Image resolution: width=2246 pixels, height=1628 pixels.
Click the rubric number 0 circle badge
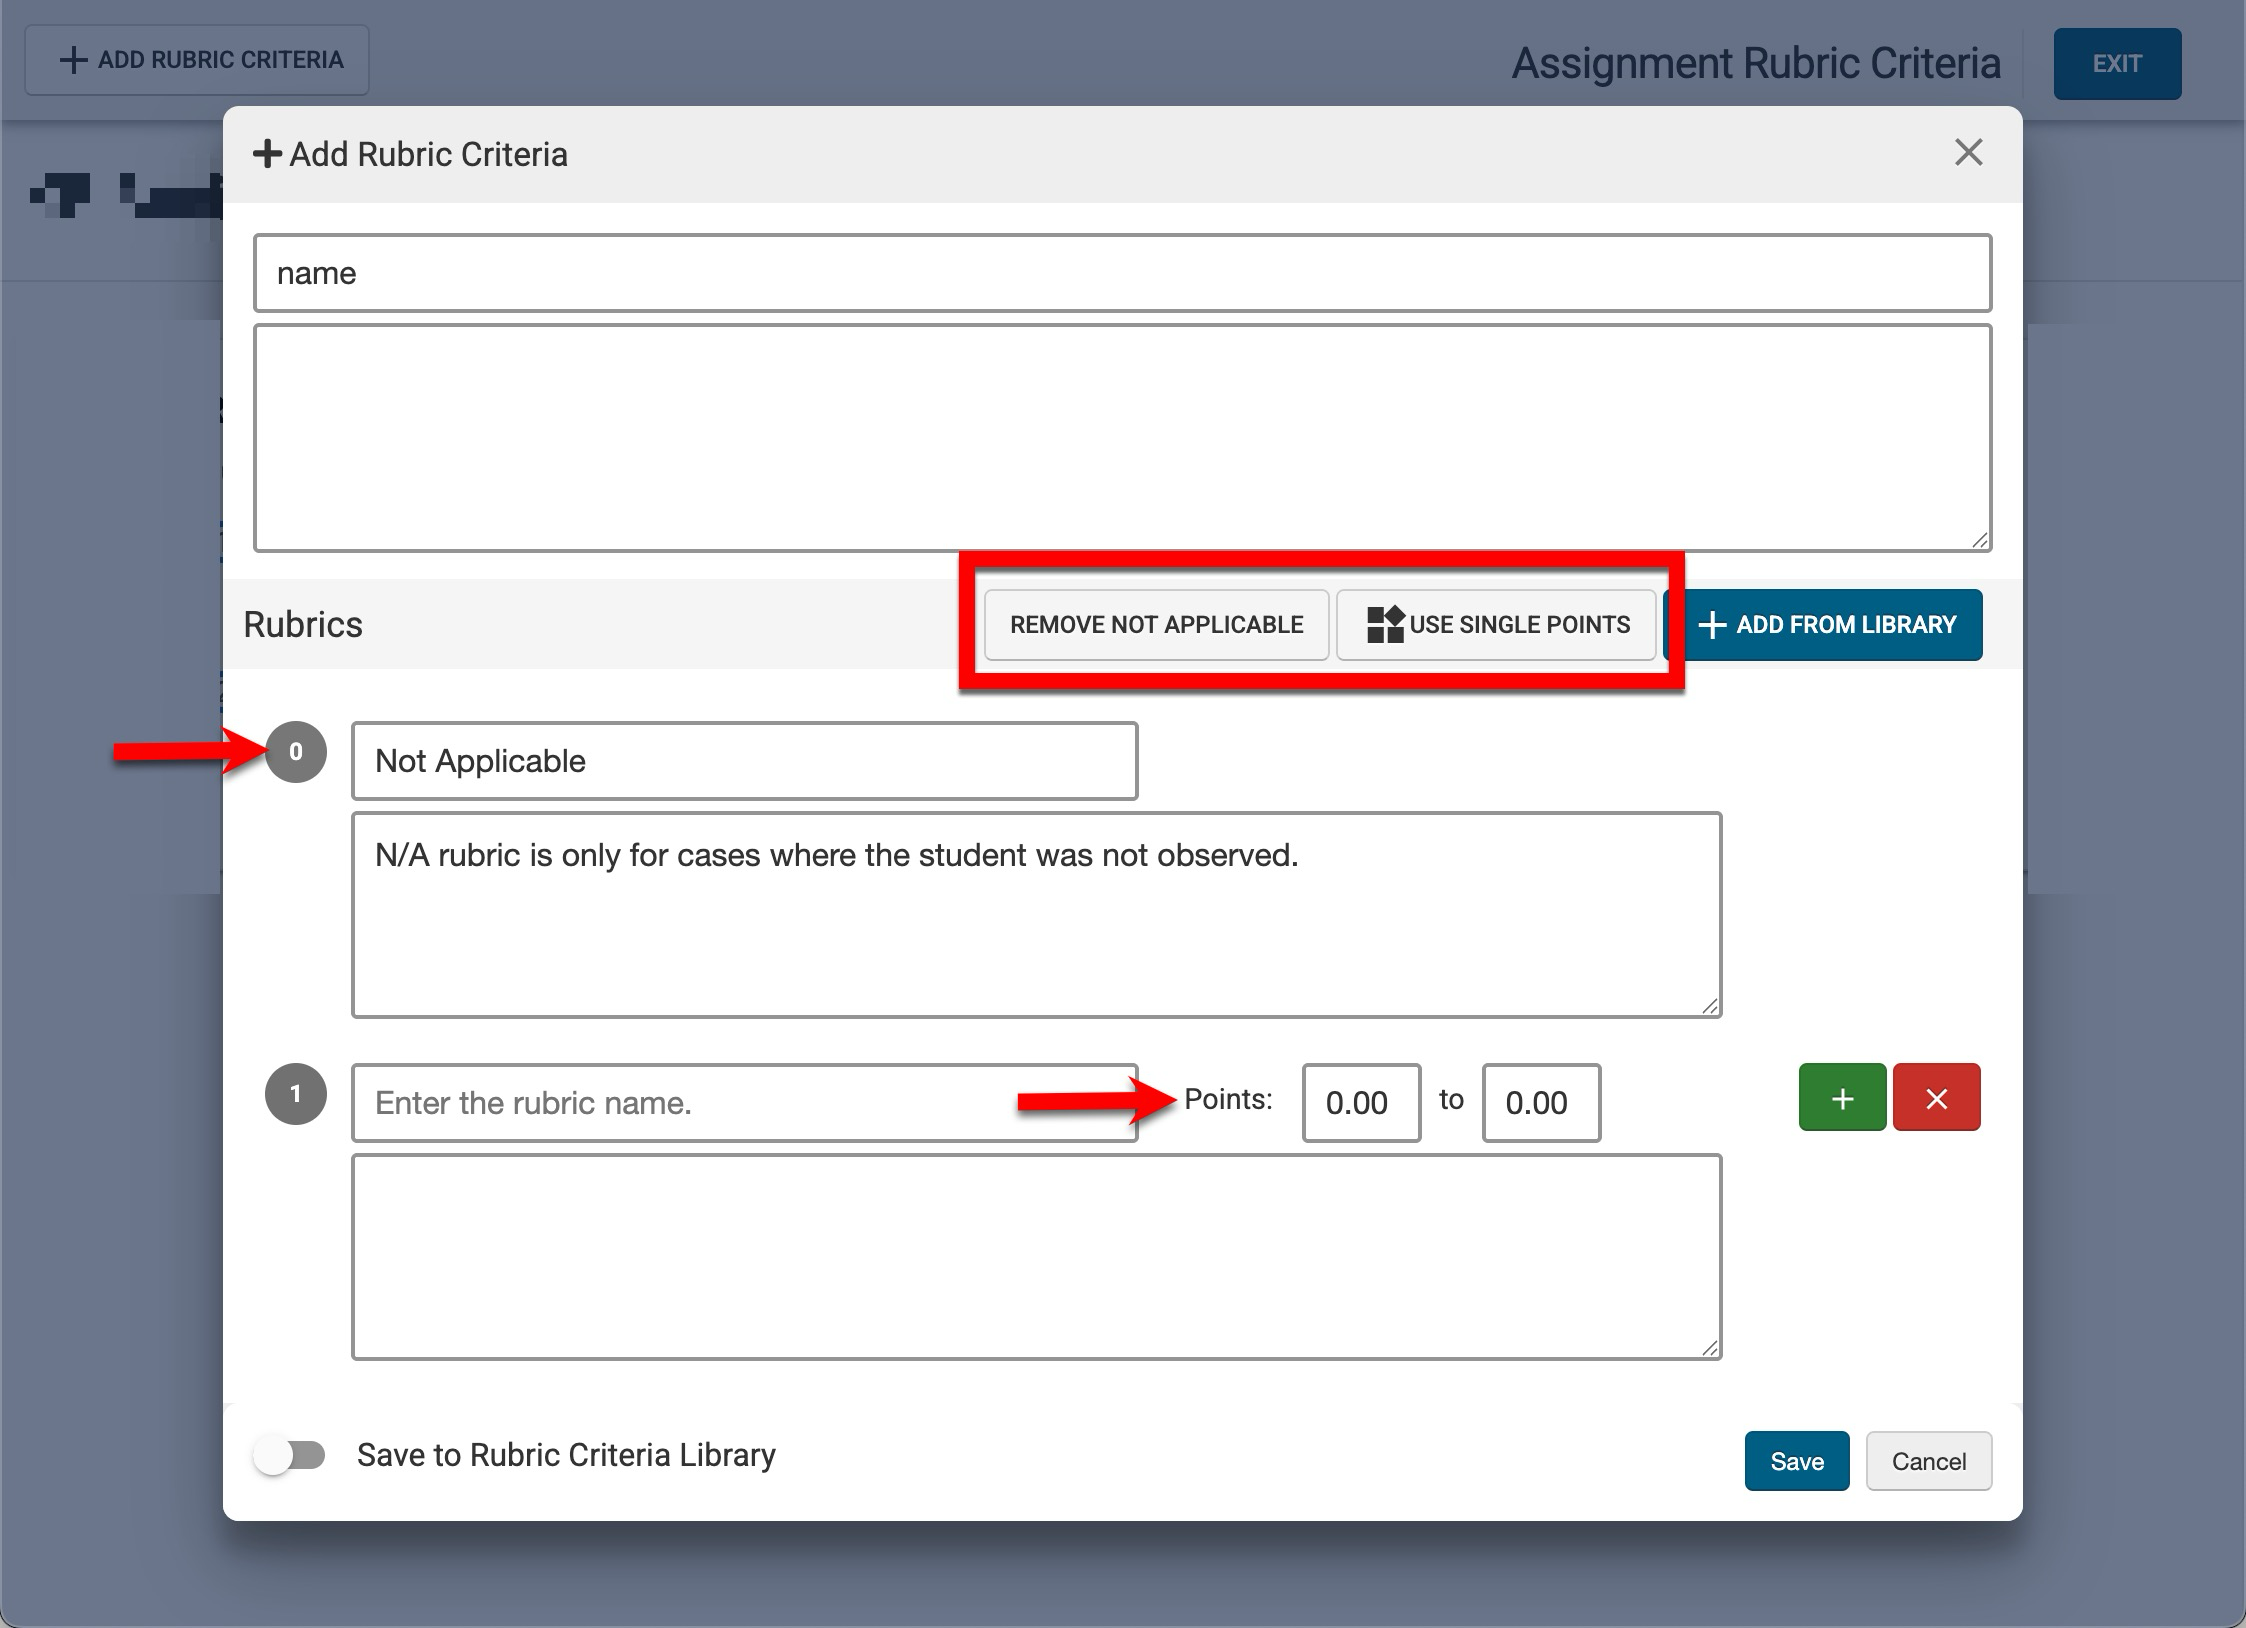click(296, 752)
